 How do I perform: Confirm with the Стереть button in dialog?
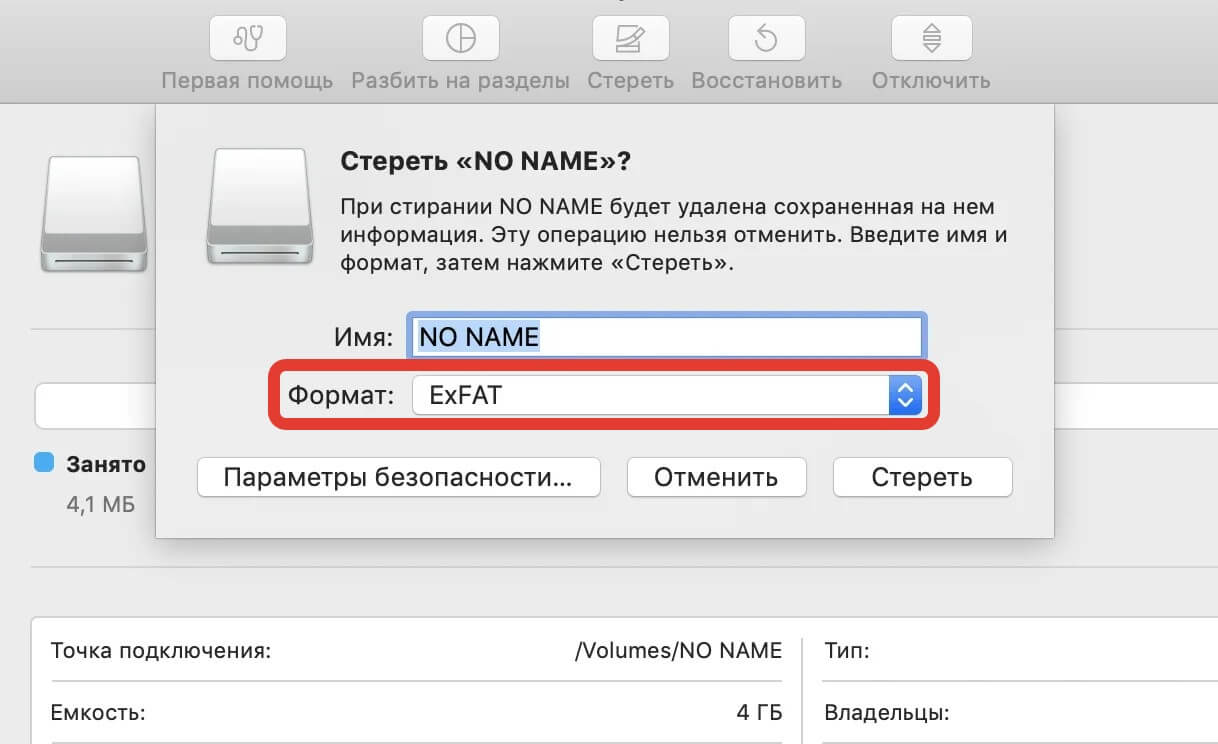922,477
